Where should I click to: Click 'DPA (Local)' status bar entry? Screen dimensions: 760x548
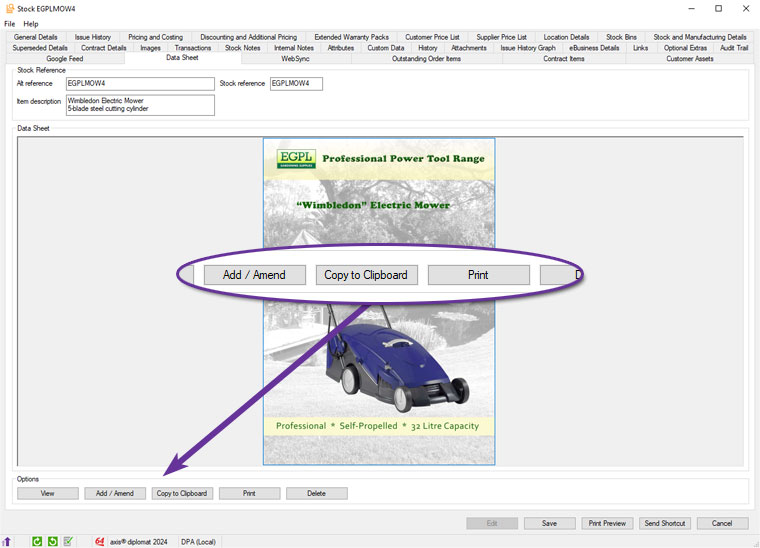pyautogui.click(x=198, y=542)
